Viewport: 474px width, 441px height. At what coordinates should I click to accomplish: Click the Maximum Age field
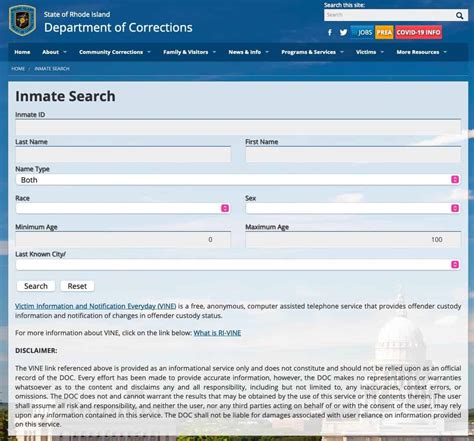(353, 240)
